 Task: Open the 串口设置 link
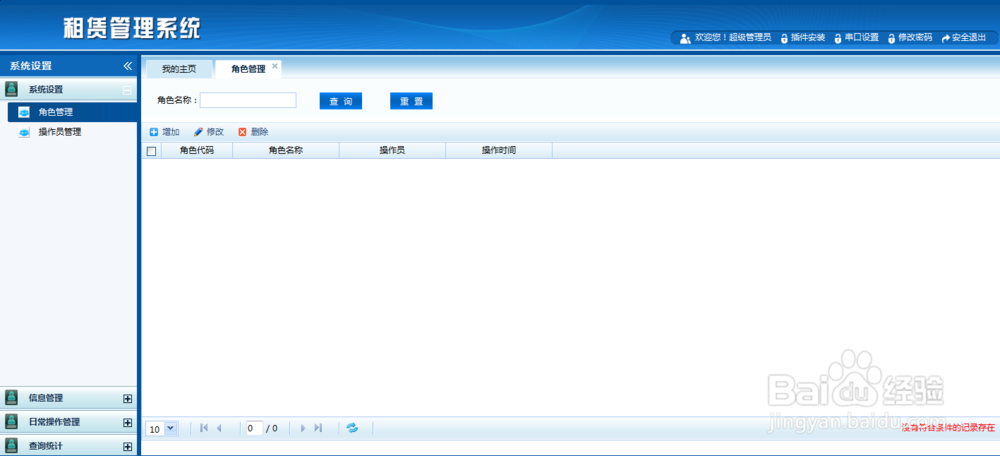(x=862, y=38)
